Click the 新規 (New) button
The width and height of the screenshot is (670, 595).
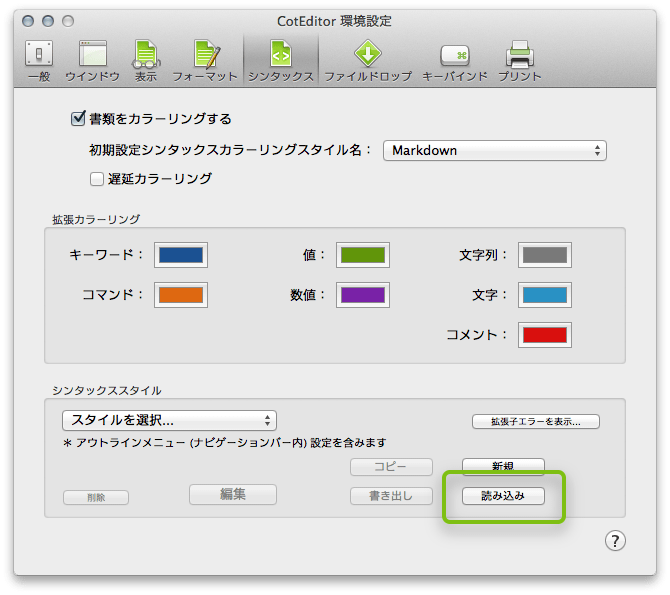coord(503,466)
